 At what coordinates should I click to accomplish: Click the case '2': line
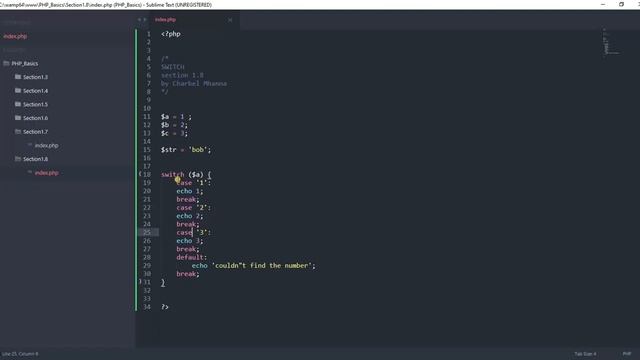click(193, 208)
